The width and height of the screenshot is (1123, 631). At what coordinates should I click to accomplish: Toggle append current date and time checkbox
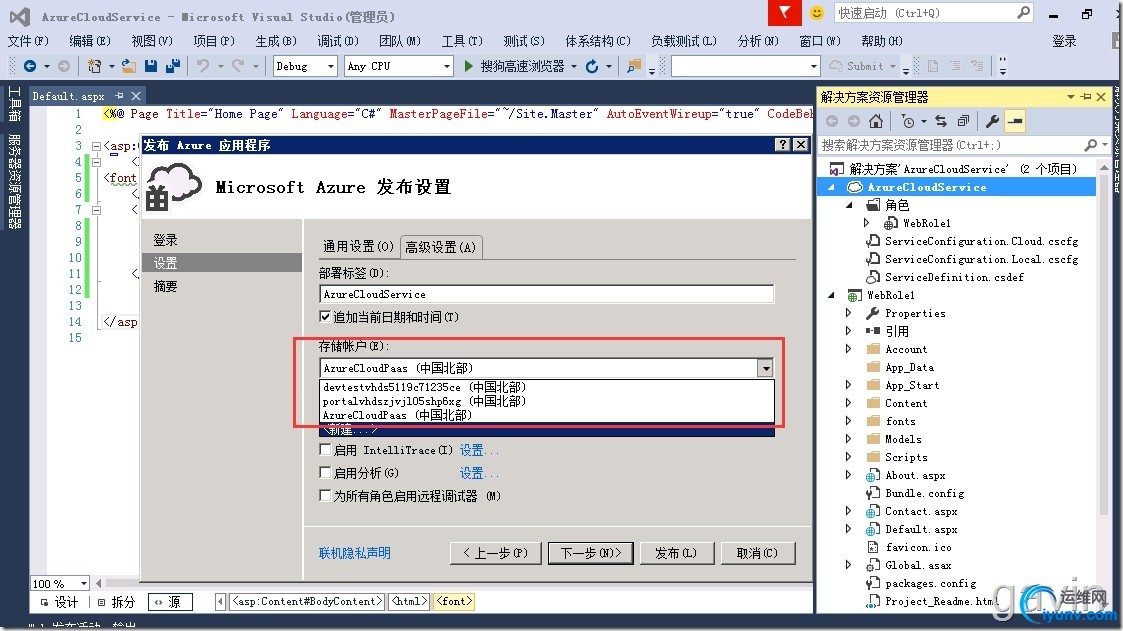[325, 317]
